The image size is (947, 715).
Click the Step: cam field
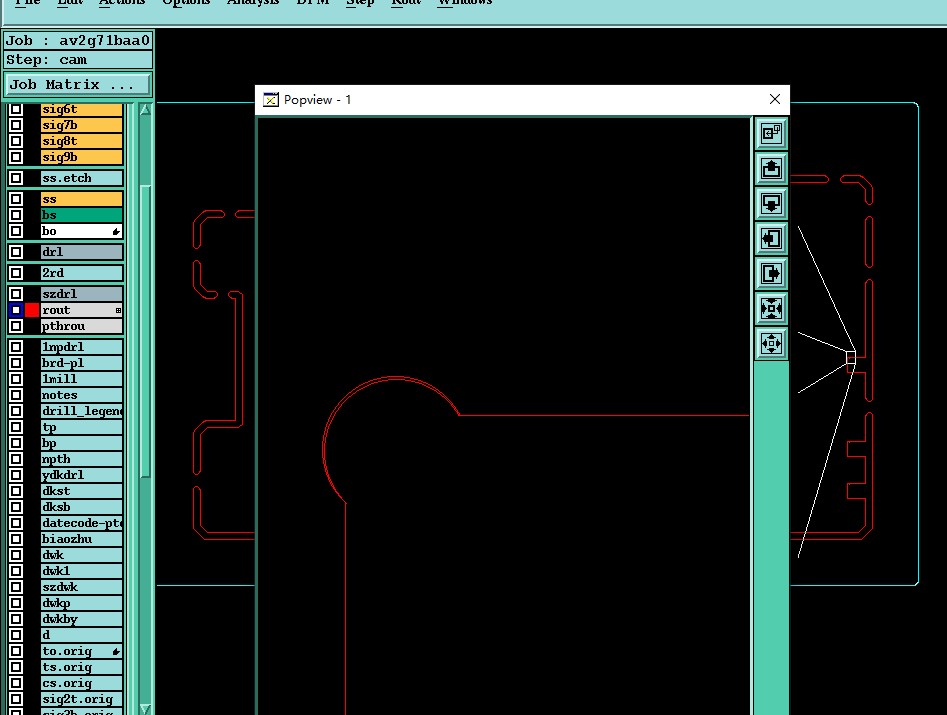78,60
